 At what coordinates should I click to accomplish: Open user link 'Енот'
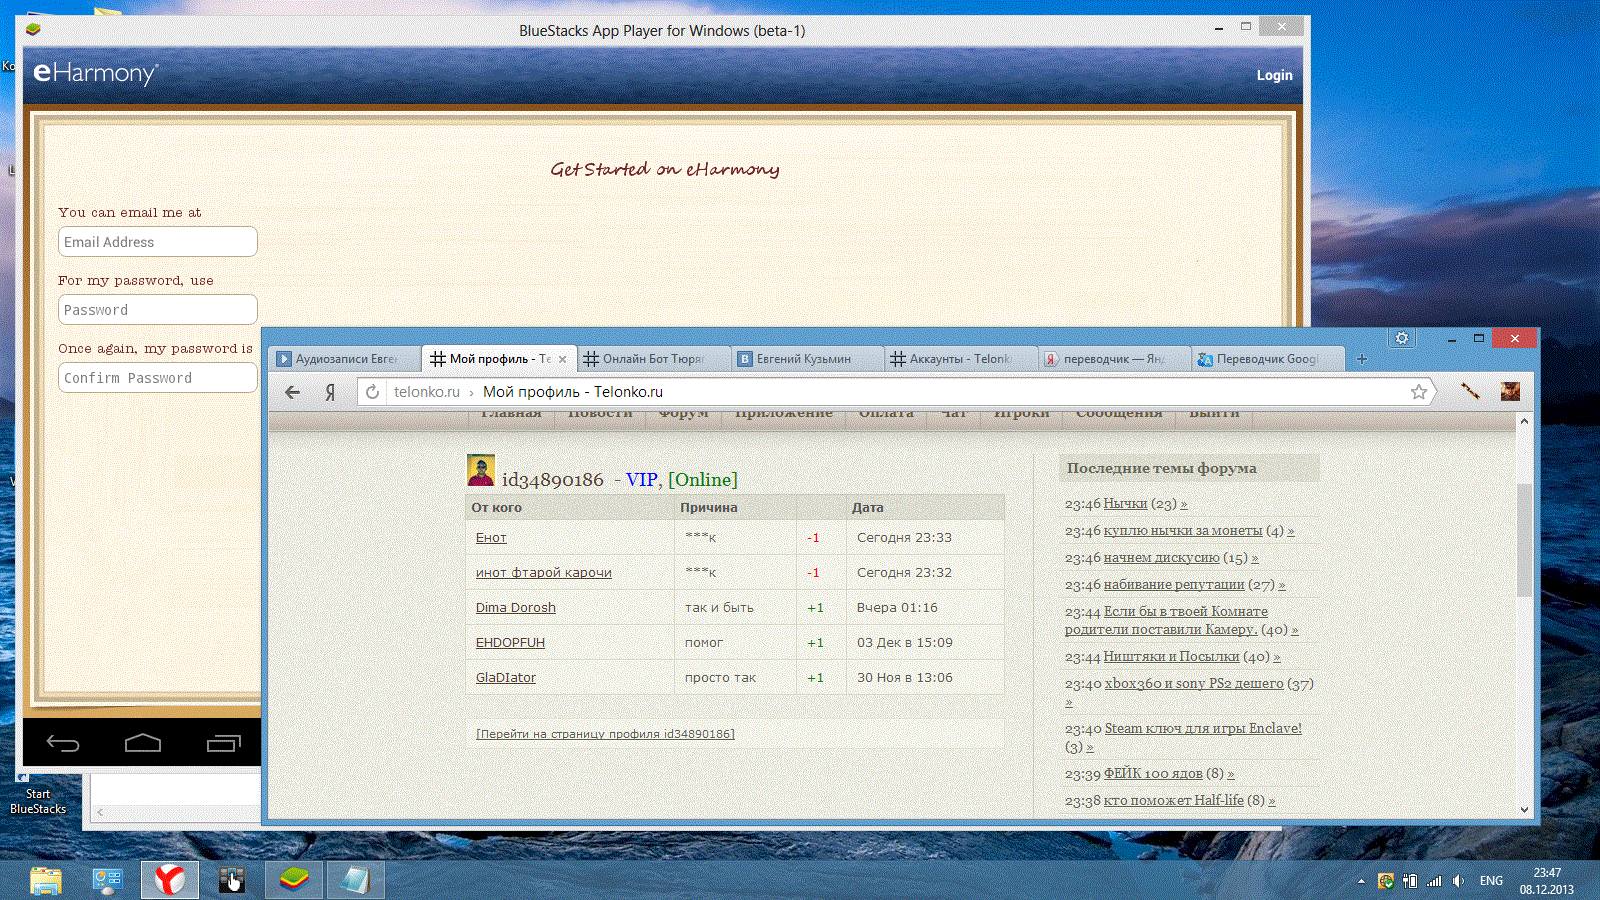(491, 538)
